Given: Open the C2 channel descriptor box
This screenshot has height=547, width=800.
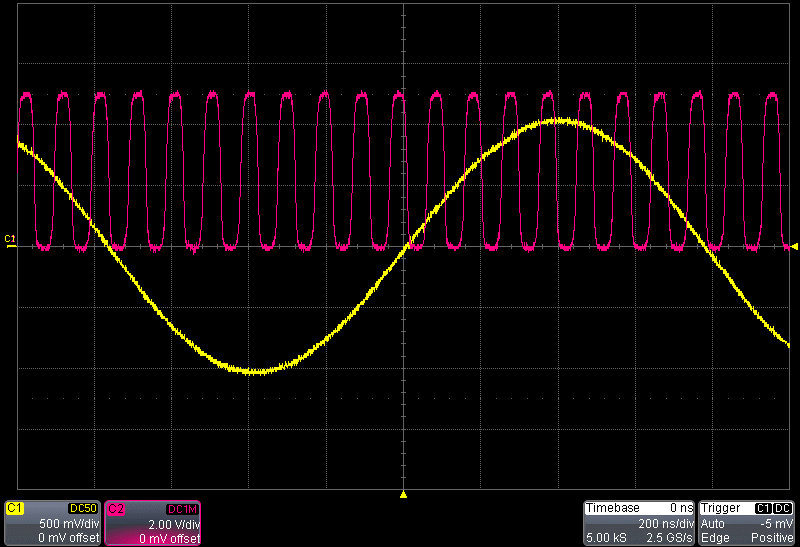Looking at the screenshot, I should coord(153,523).
